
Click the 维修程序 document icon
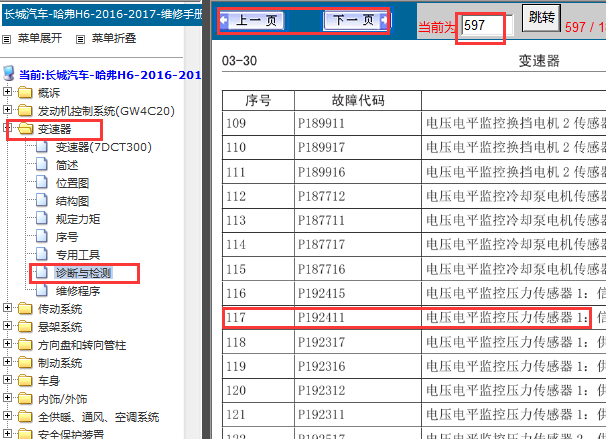pos(42,290)
